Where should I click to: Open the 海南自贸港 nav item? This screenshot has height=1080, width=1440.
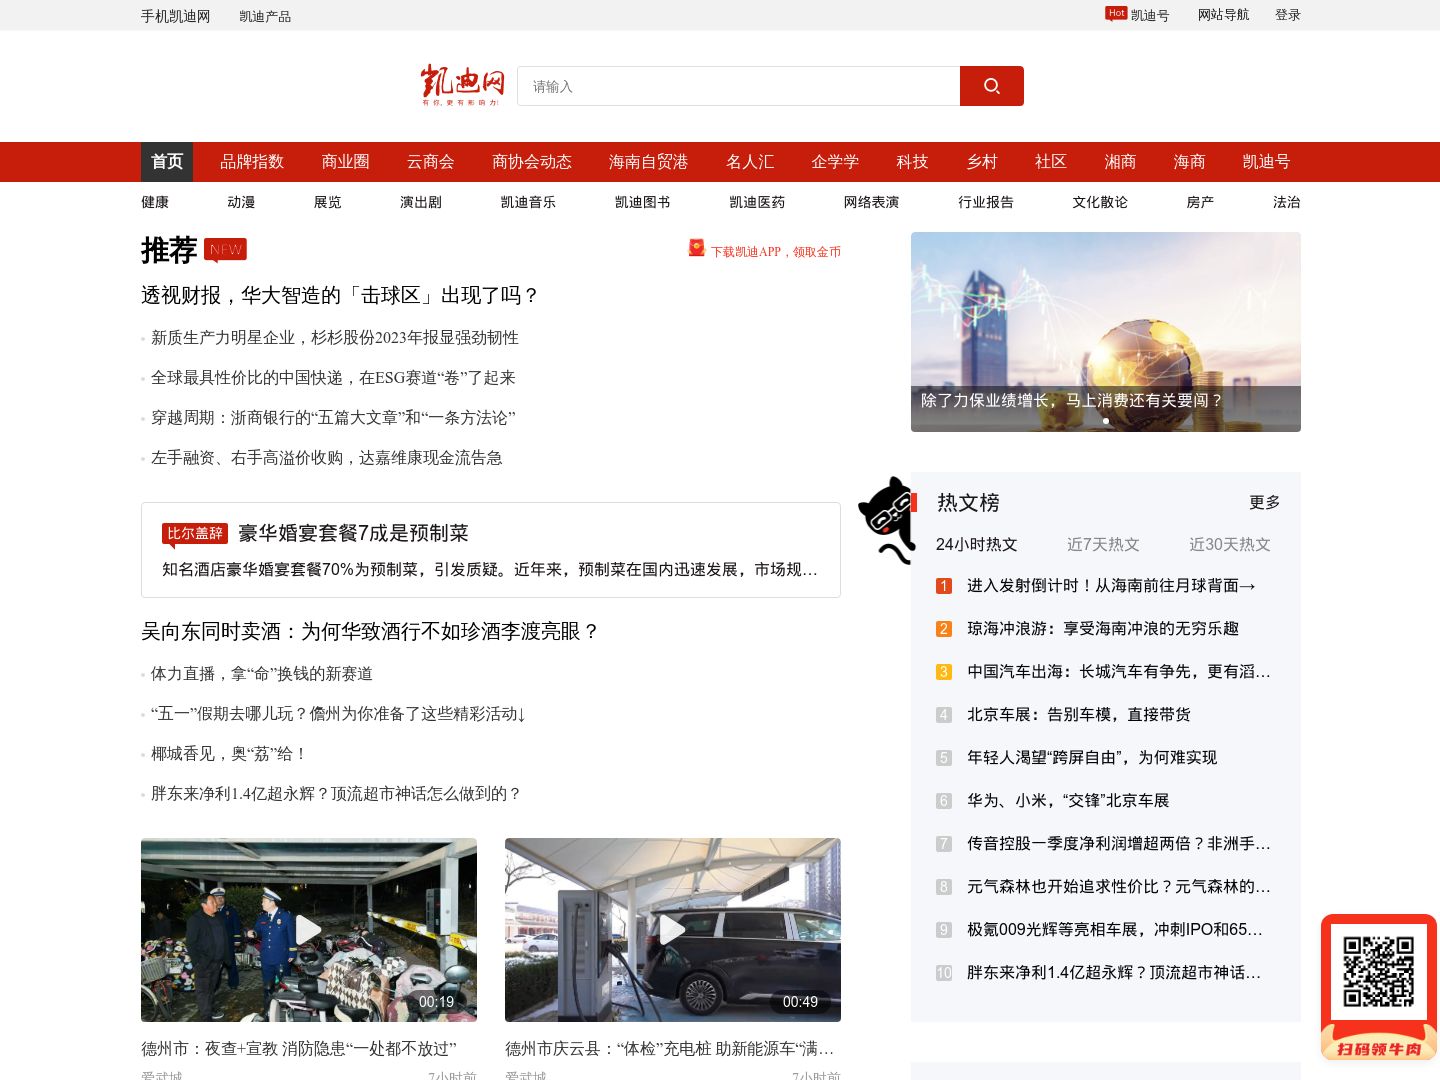point(648,162)
